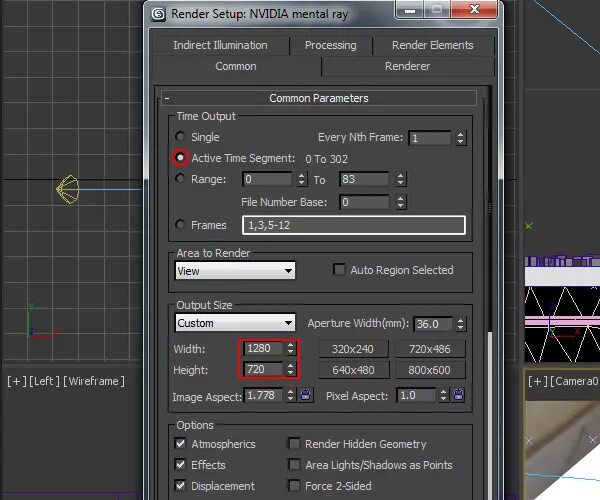This screenshot has width=600, height=500.
Task: Enable Render Hidden Geometry checkbox
Action: [294, 443]
